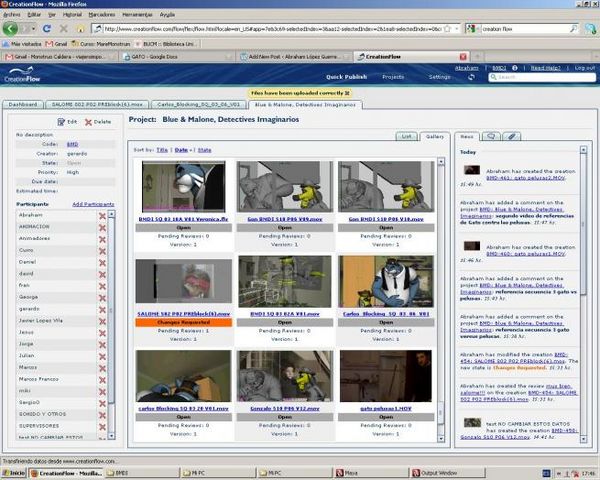
Task: Open the SALOME 002 P02 PREblock thumbnail
Action: (184, 281)
